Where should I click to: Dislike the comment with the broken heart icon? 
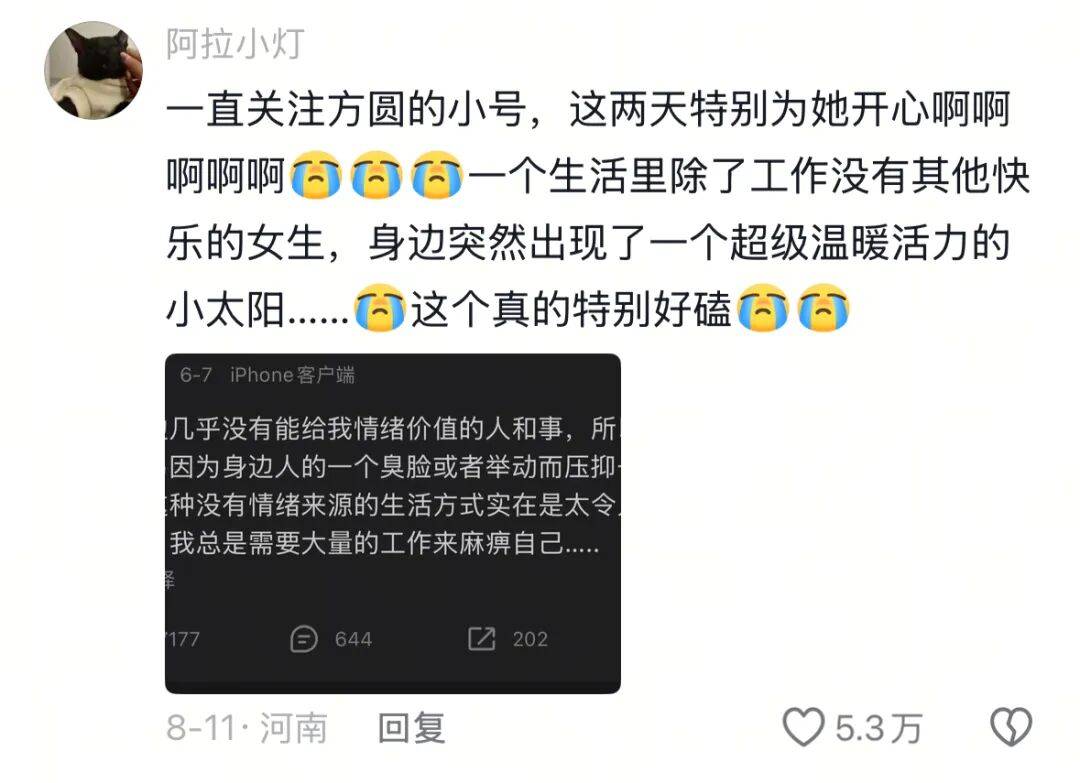coord(1011,727)
